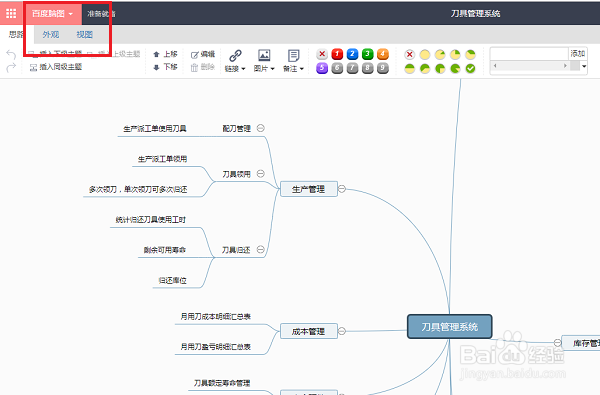Viewport: 600px width, 395px height.
Task: Select the empty yellow progress circle
Action: pos(425,55)
